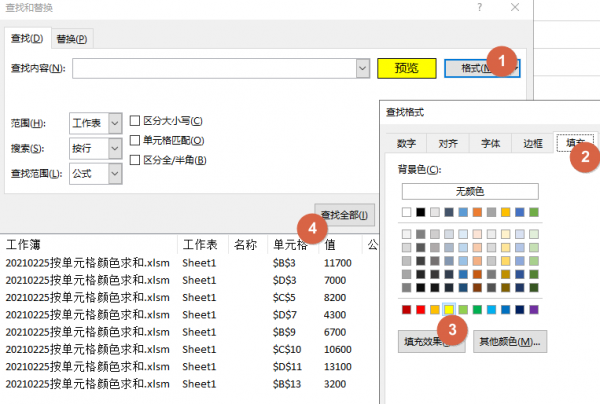This screenshot has height=404, width=600.
Task: Enable the 区分大小写 checkbox
Action: point(135,121)
